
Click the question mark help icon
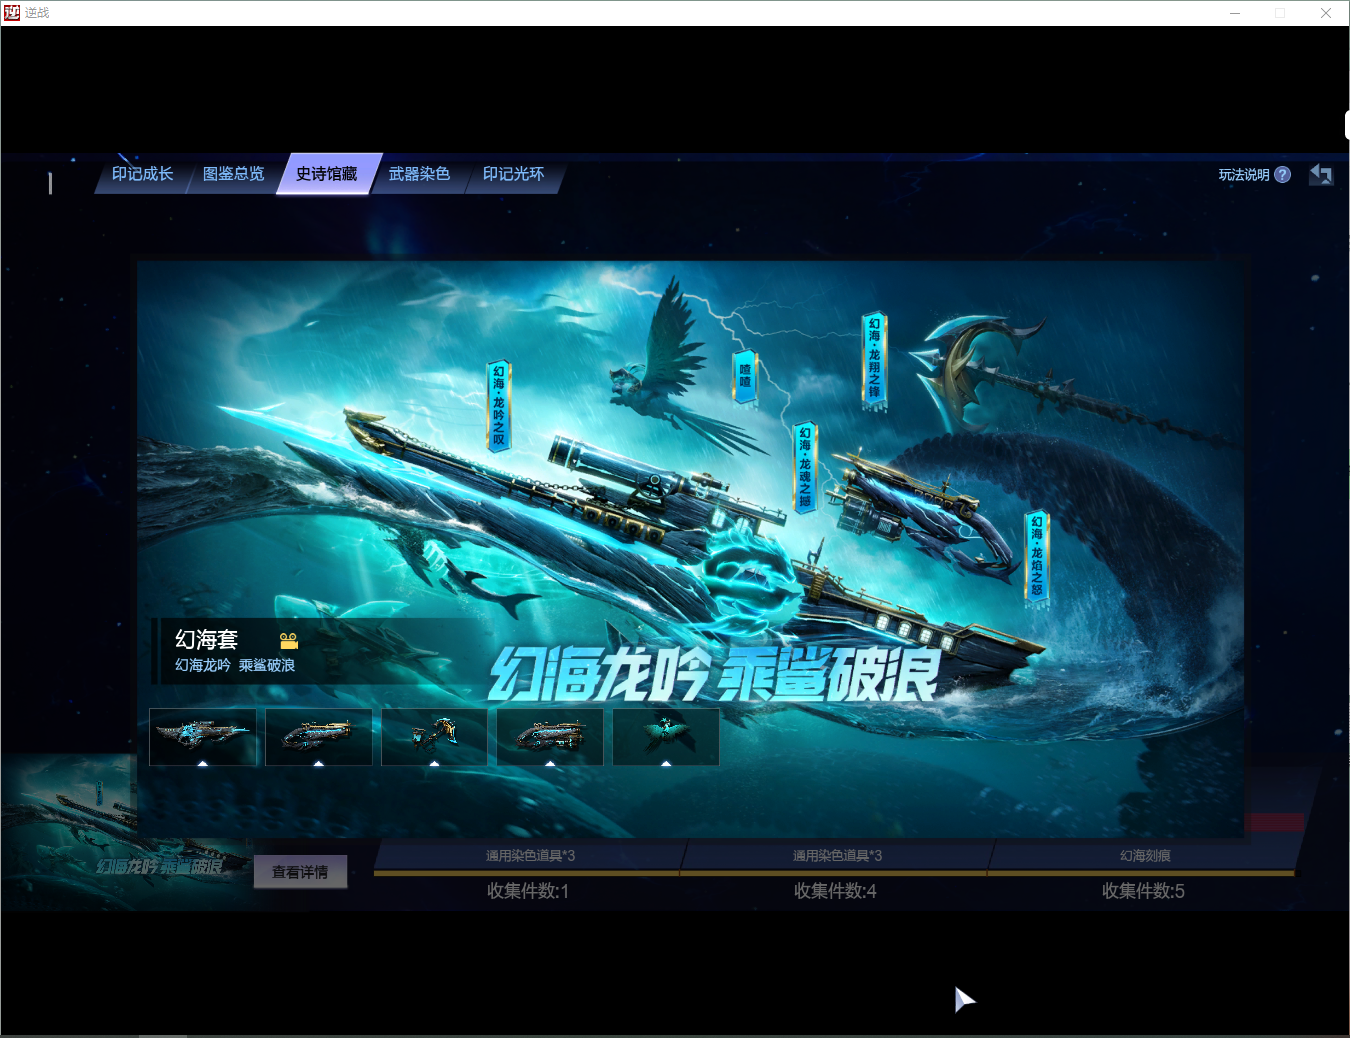1283,175
